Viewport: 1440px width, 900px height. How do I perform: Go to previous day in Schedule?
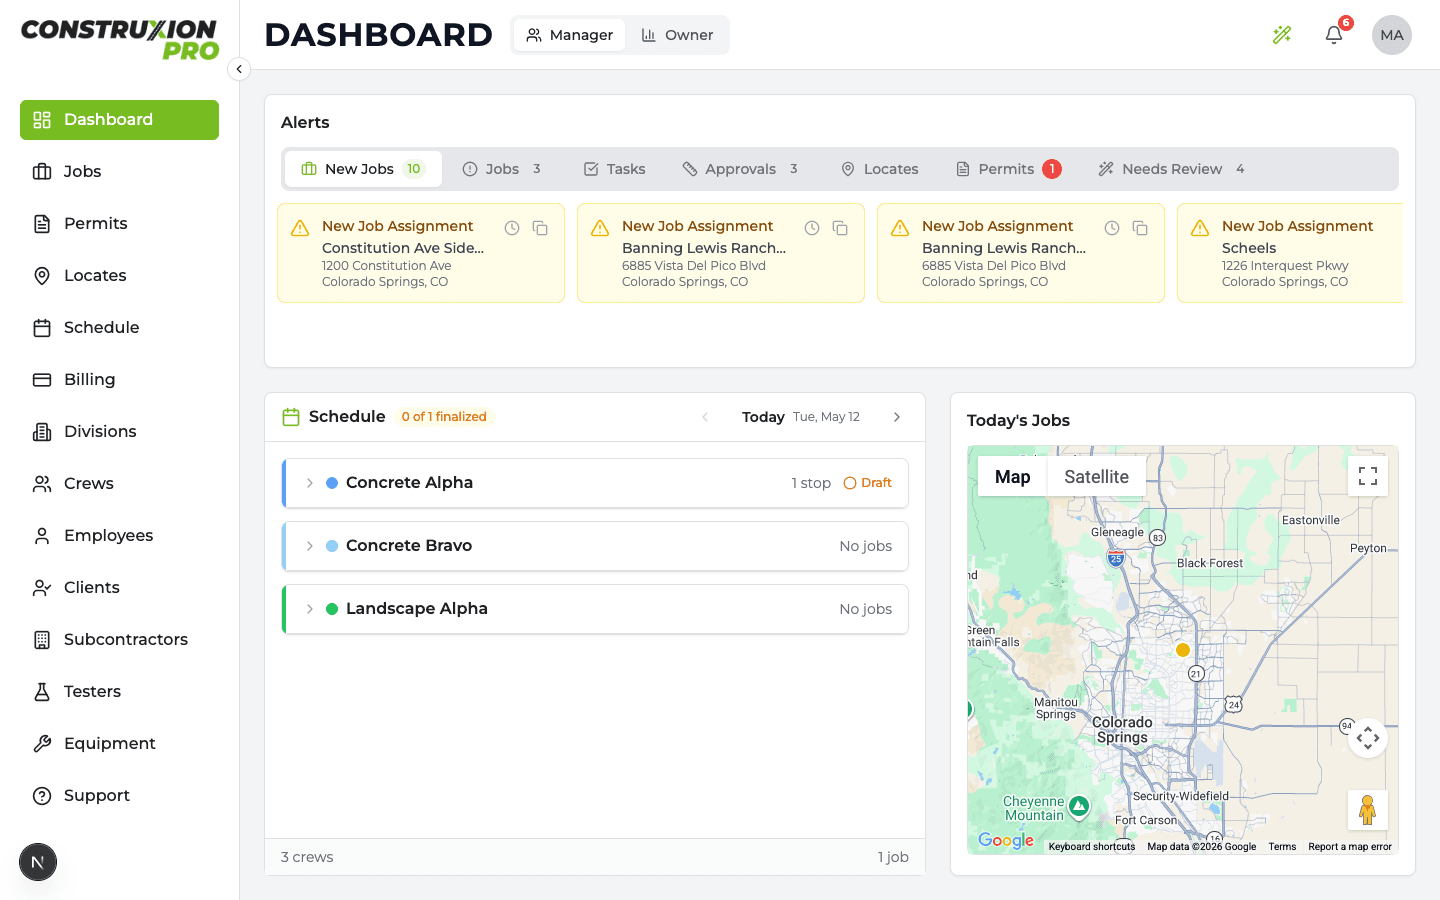coord(705,417)
